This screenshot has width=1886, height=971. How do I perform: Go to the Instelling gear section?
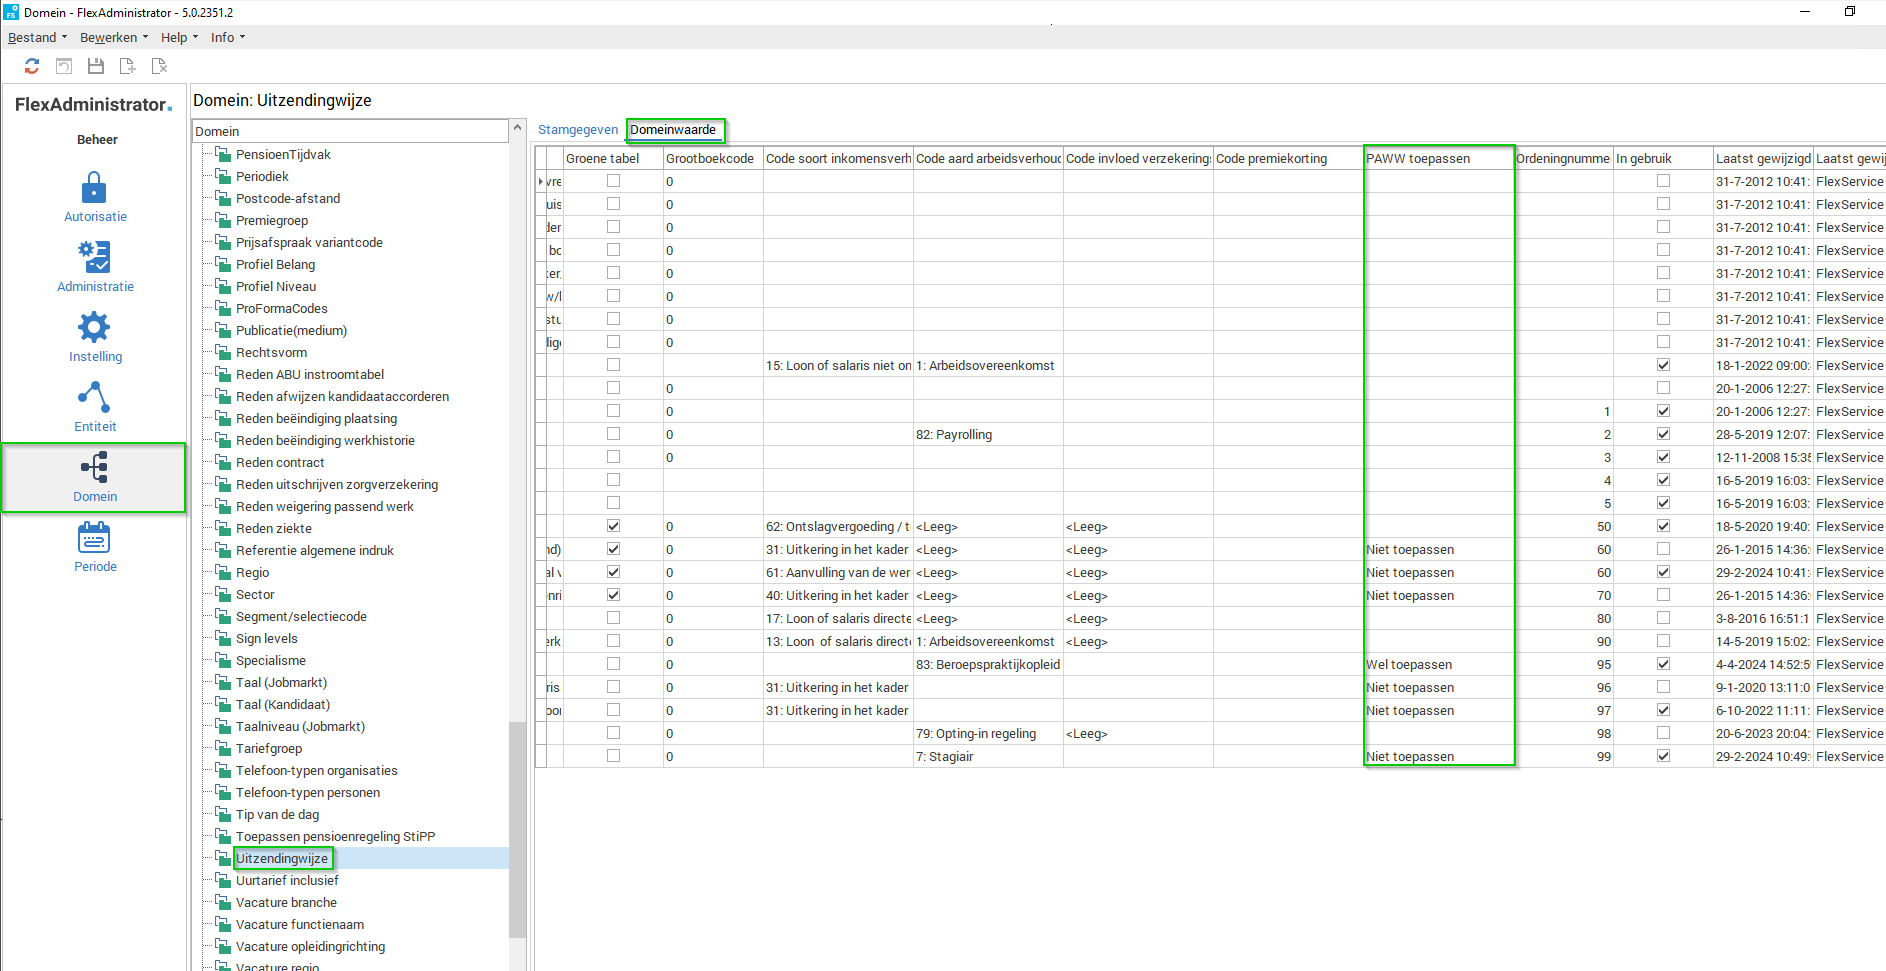point(95,337)
